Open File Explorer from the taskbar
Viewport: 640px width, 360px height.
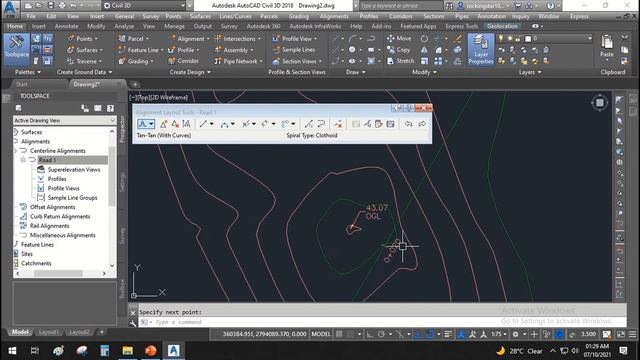128,351
